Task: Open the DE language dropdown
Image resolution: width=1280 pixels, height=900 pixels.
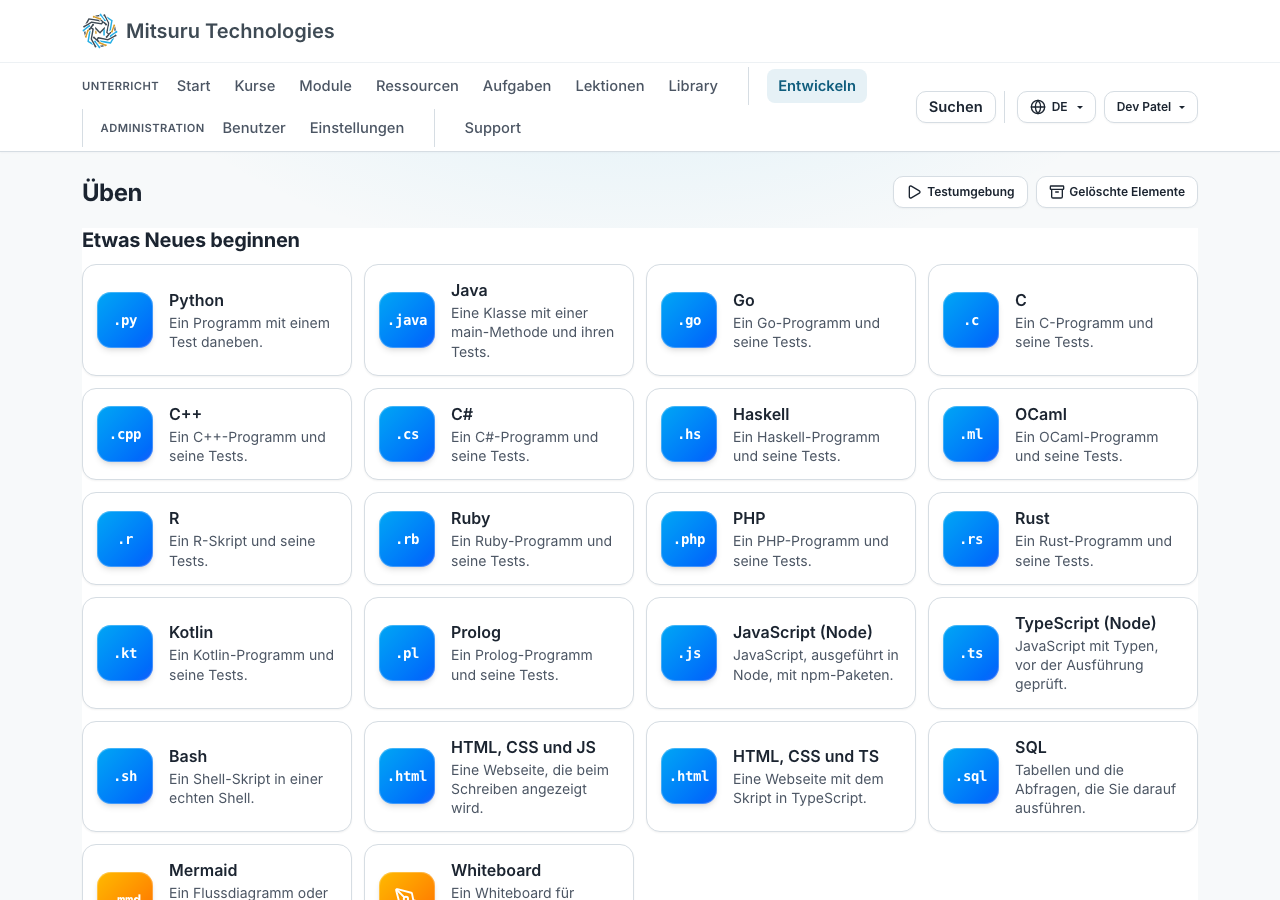Action: (x=1056, y=107)
